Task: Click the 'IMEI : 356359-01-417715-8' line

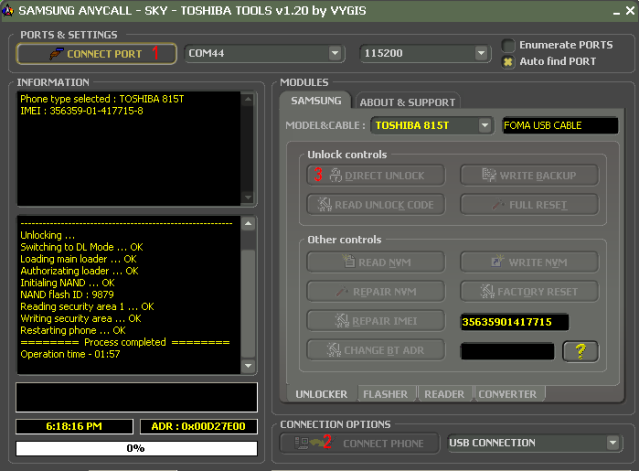Action: (x=82, y=111)
